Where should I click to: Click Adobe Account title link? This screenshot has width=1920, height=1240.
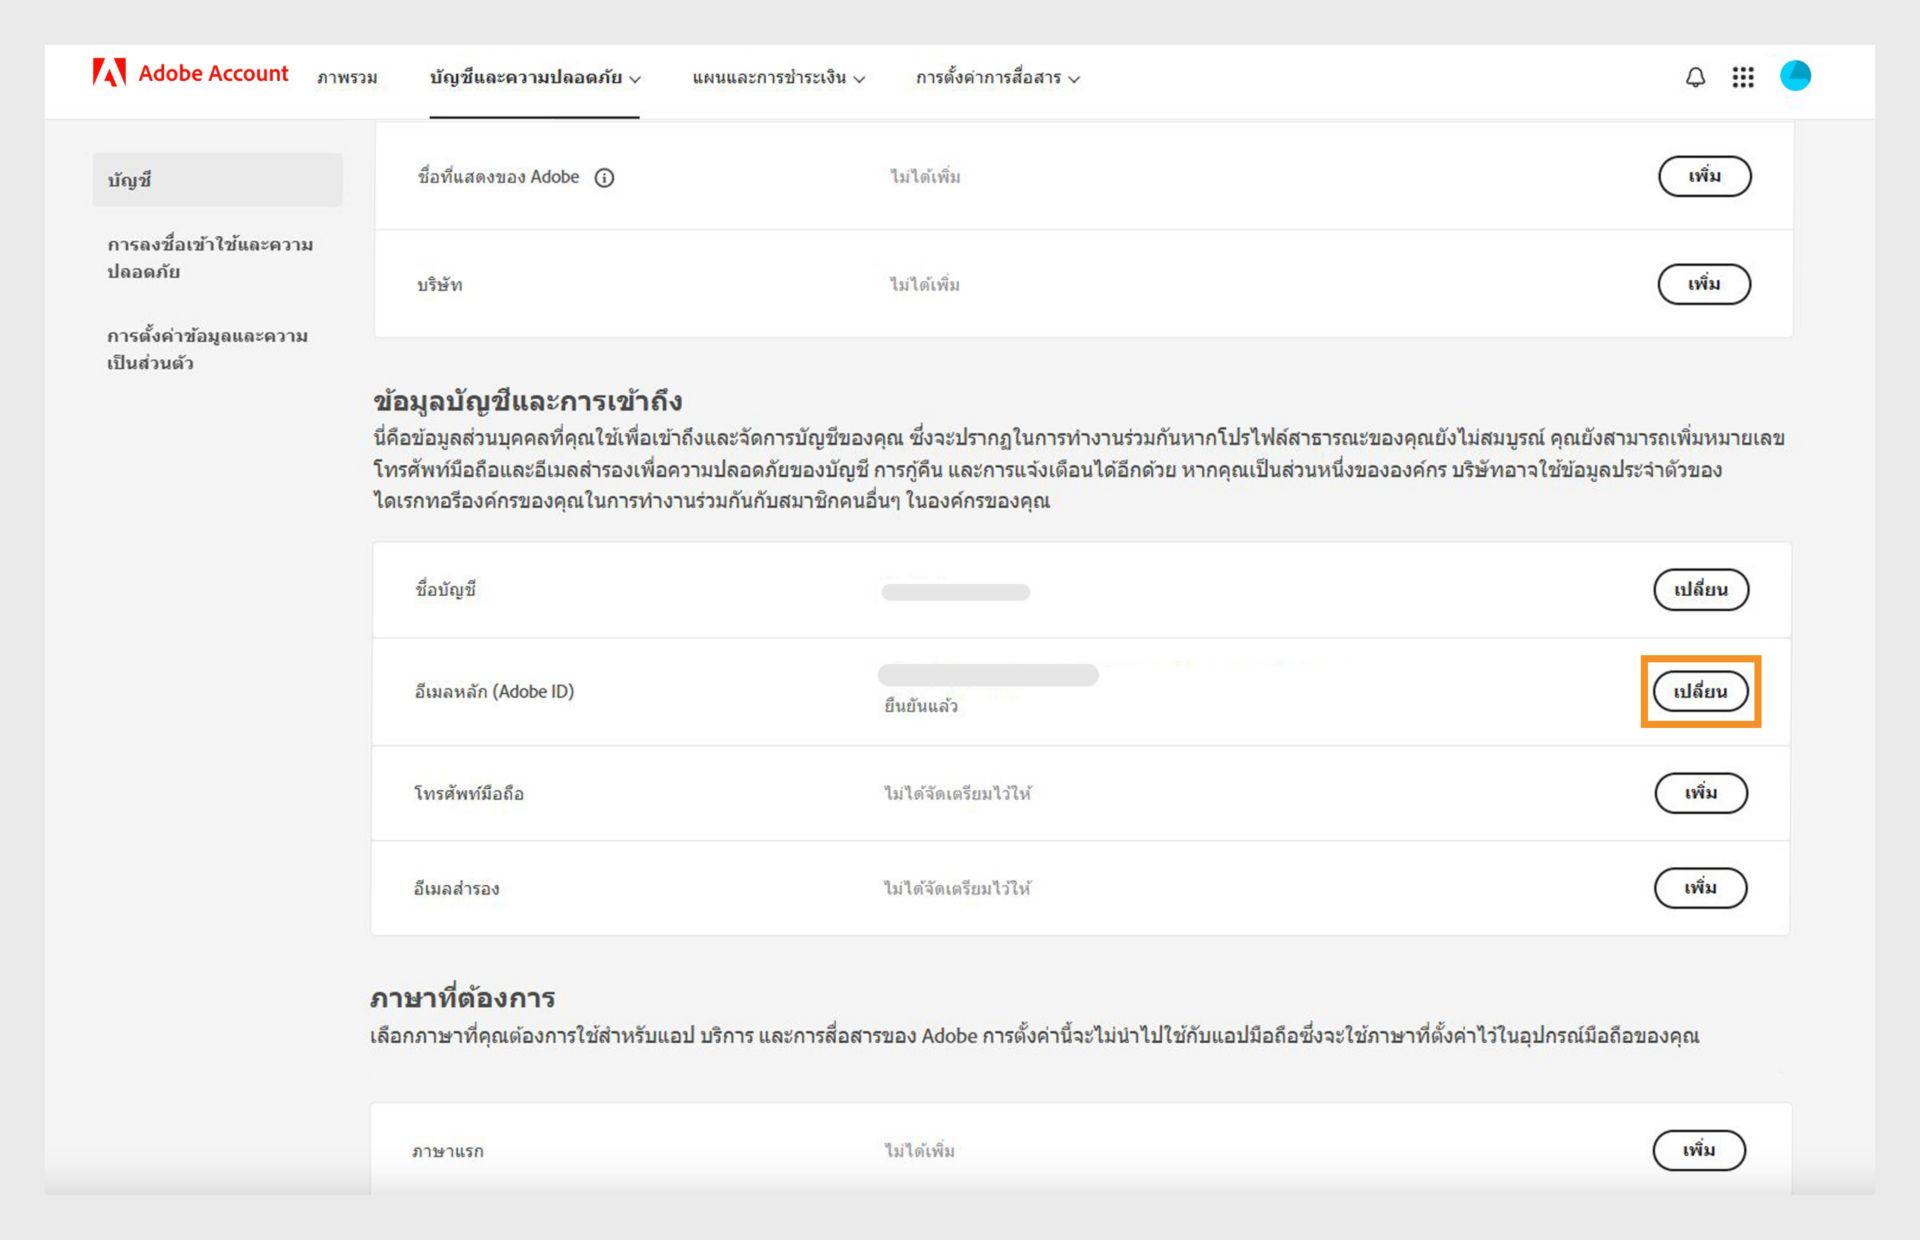coord(213,73)
